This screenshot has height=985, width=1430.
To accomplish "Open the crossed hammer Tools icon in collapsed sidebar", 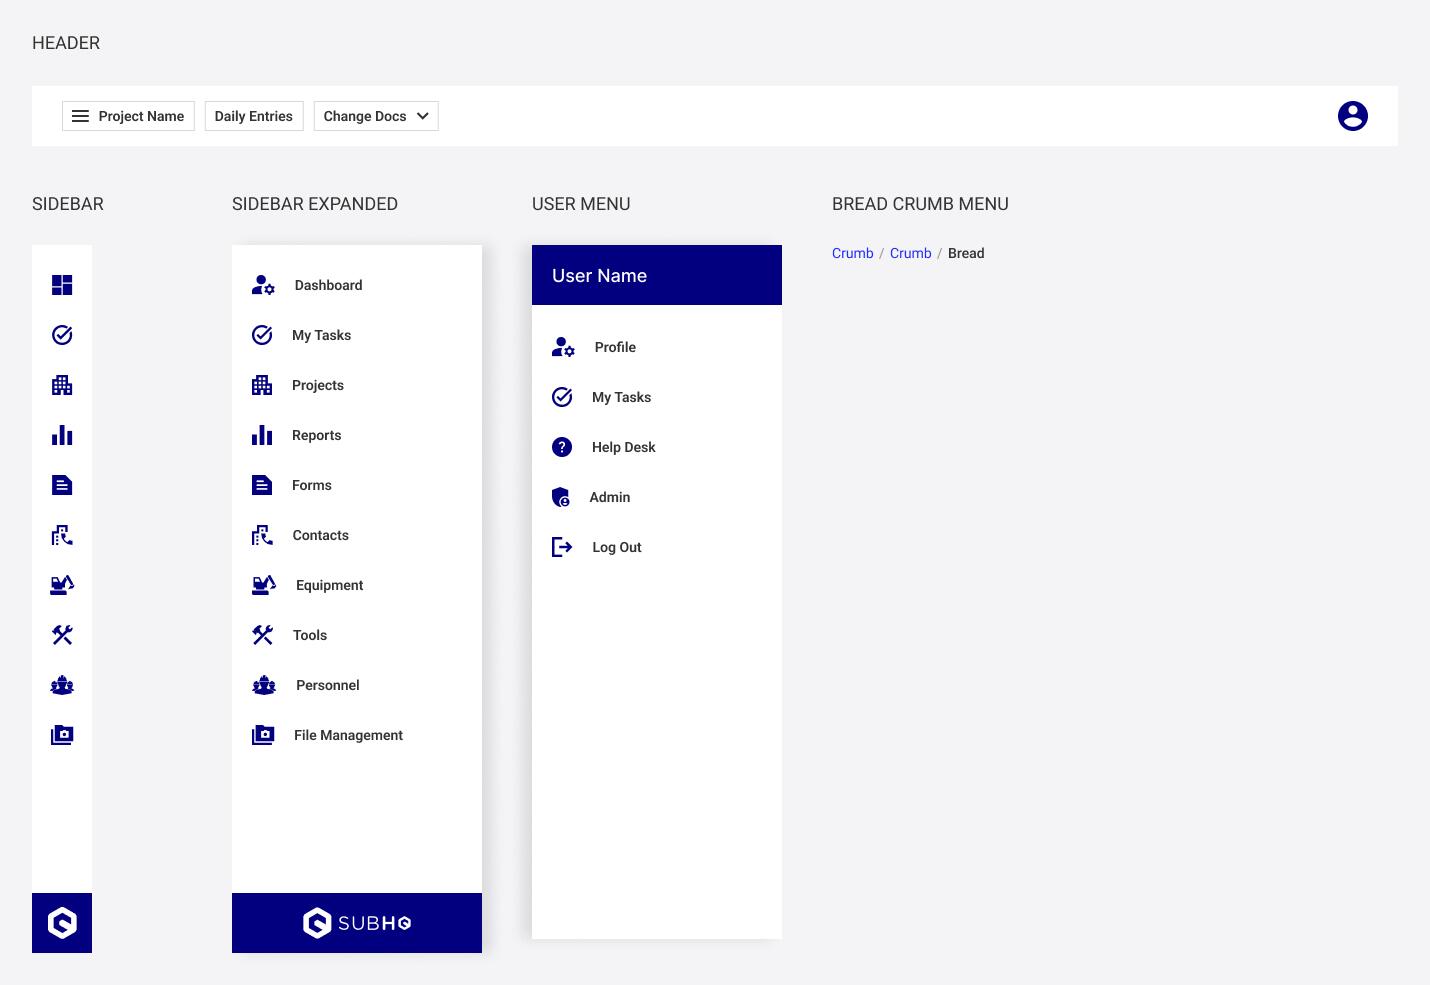I will [62, 635].
